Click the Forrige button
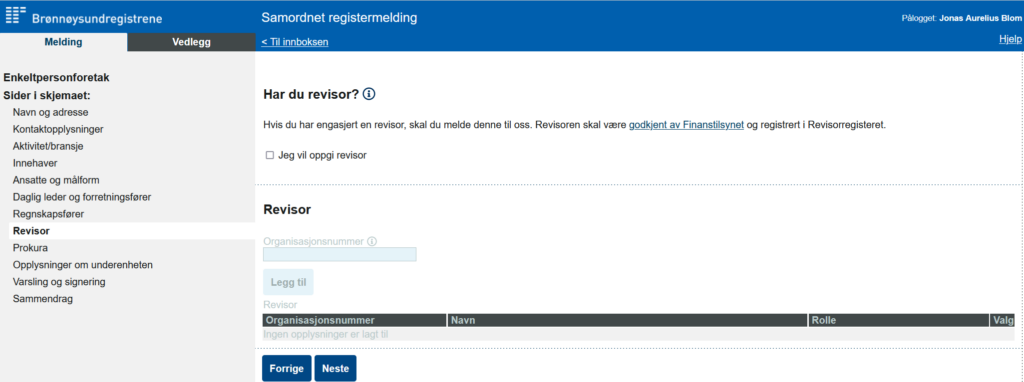The height and width of the screenshot is (382, 1024). coord(287,368)
